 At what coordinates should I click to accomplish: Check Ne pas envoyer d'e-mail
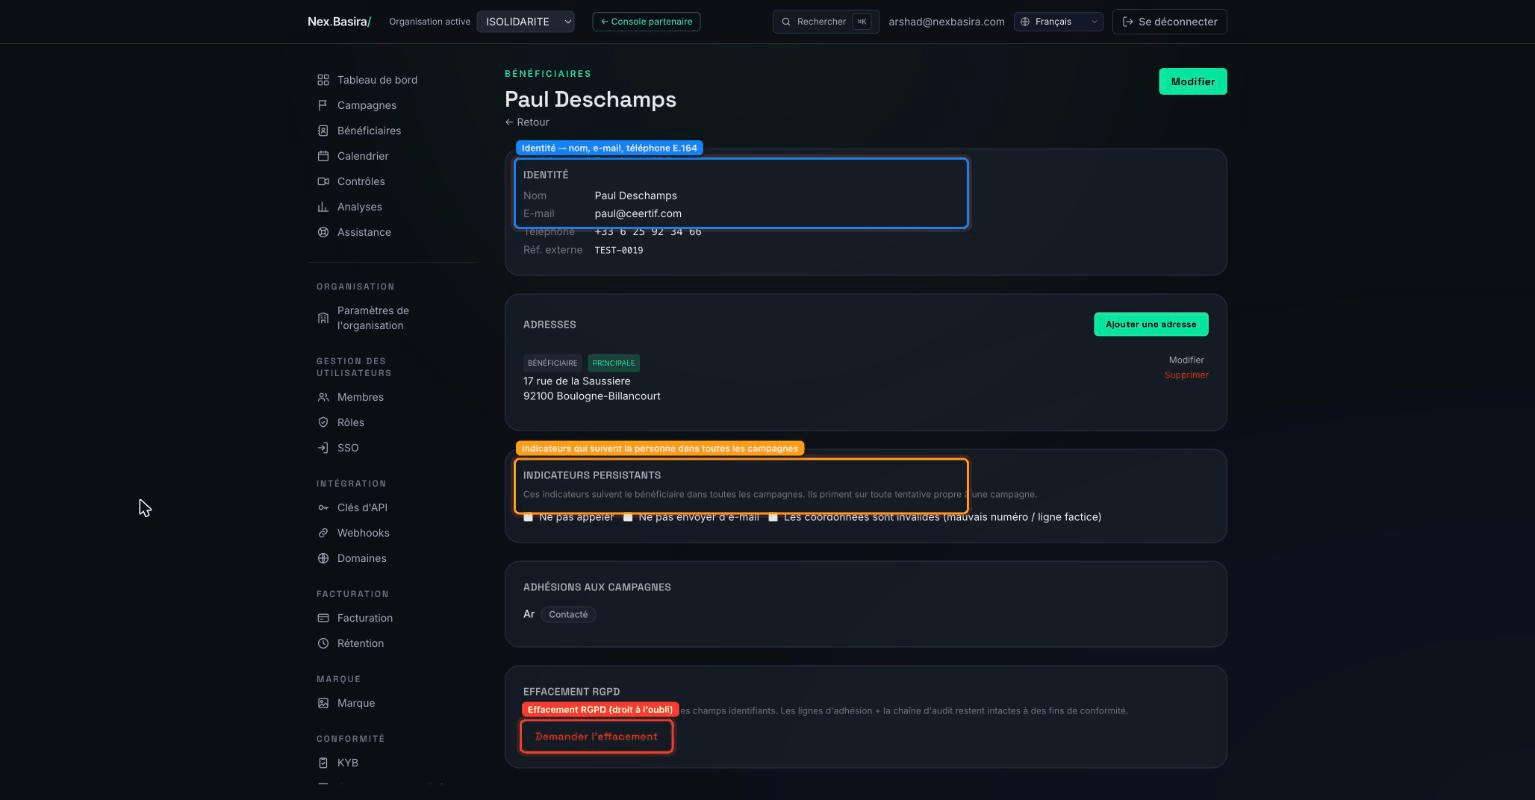click(x=628, y=517)
